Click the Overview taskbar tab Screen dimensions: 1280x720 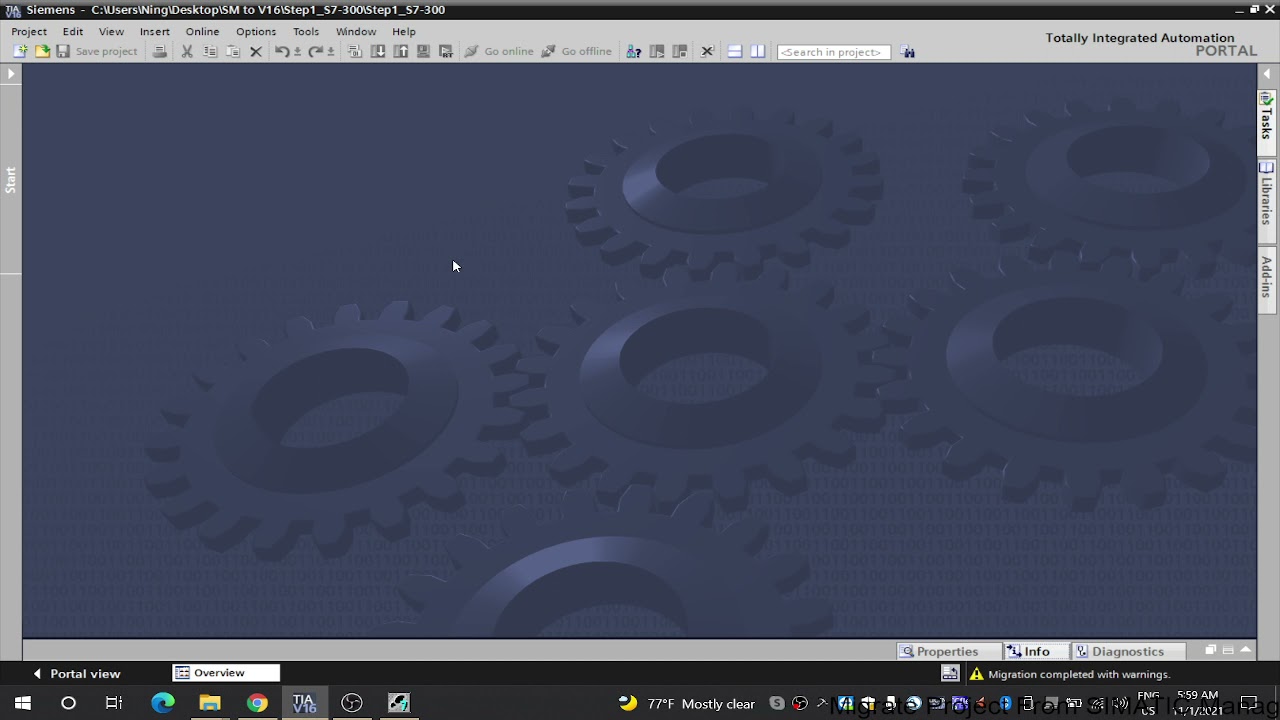(225, 673)
